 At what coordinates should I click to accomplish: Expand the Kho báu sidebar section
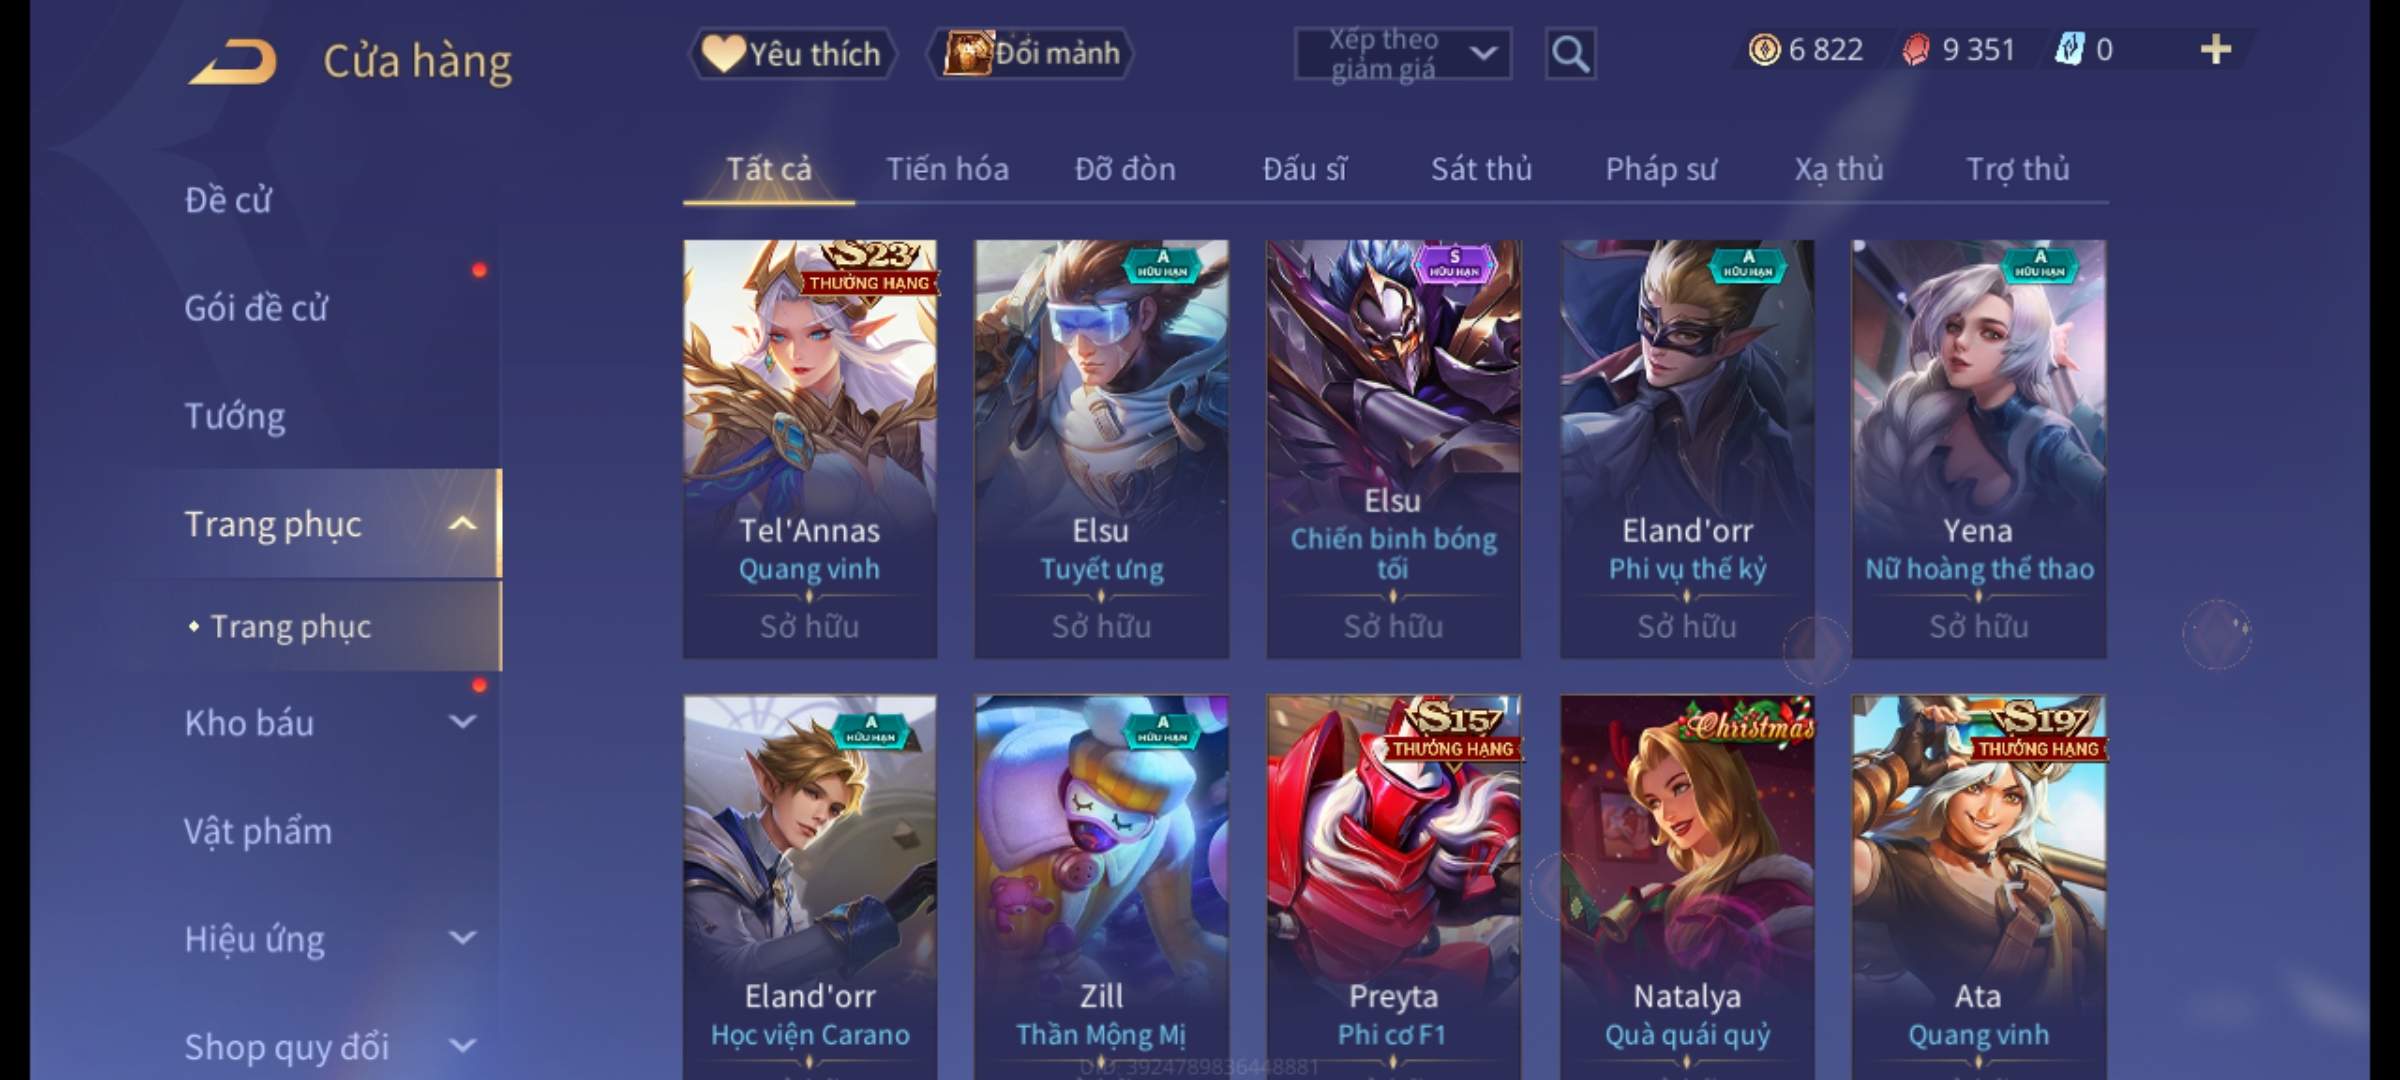pyautogui.click(x=462, y=722)
